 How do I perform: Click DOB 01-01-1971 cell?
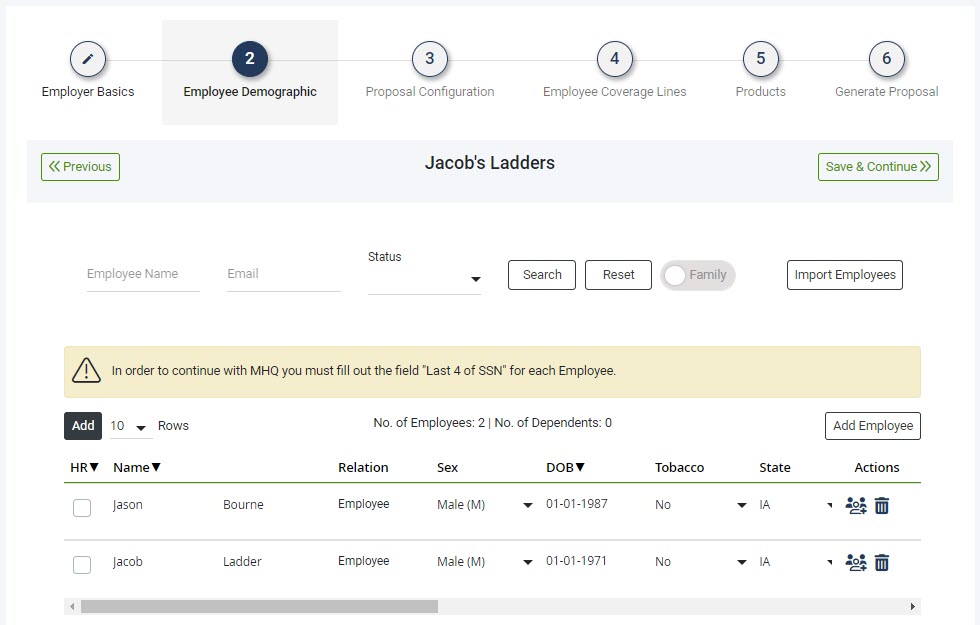click(576, 561)
